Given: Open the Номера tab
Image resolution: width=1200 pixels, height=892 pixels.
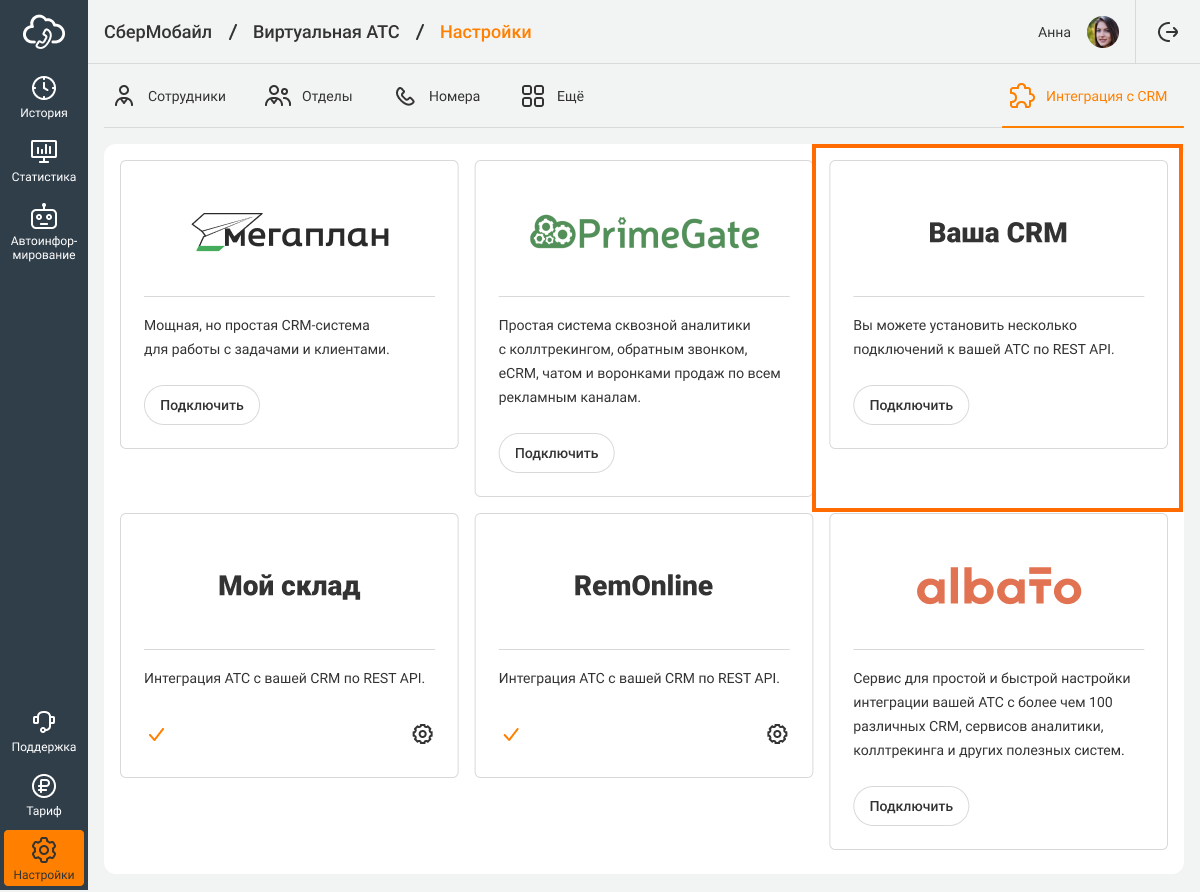Looking at the screenshot, I should [x=438, y=97].
